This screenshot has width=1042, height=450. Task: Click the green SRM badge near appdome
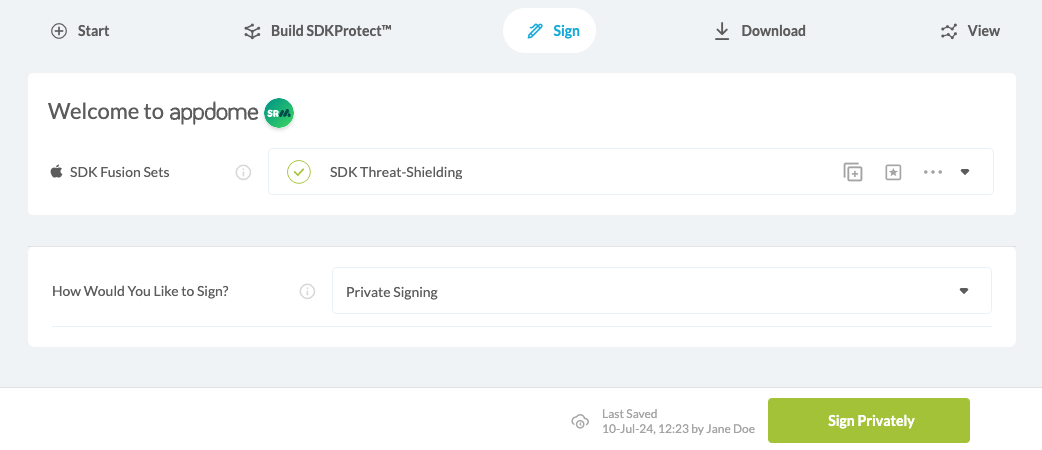click(x=279, y=113)
